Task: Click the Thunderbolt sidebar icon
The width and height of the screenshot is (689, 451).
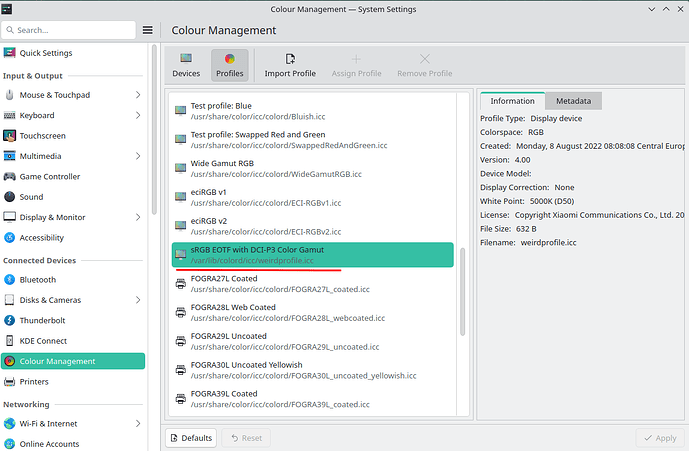Action: click(x=10, y=321)
